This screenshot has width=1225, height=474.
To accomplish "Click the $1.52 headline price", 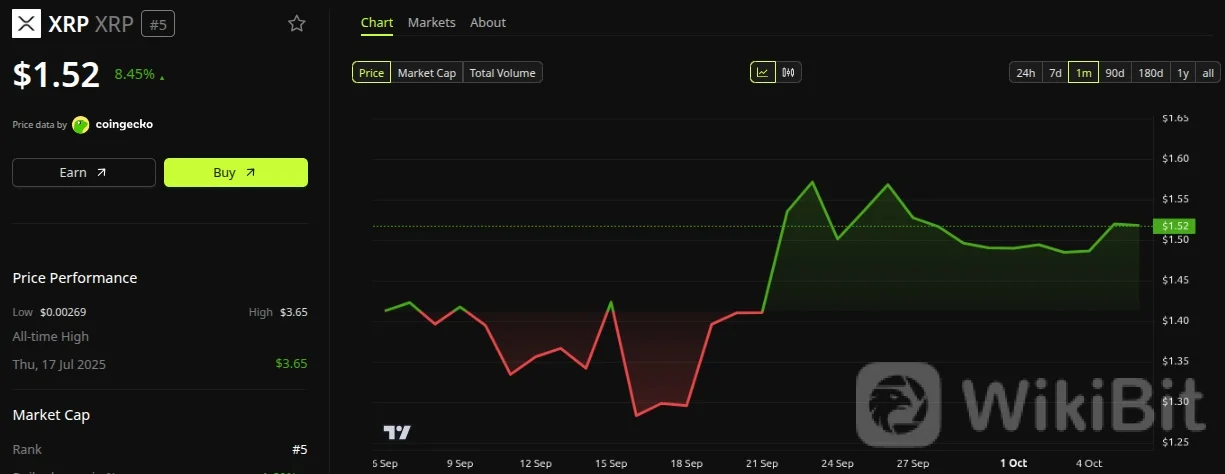I will click(56, 75).
